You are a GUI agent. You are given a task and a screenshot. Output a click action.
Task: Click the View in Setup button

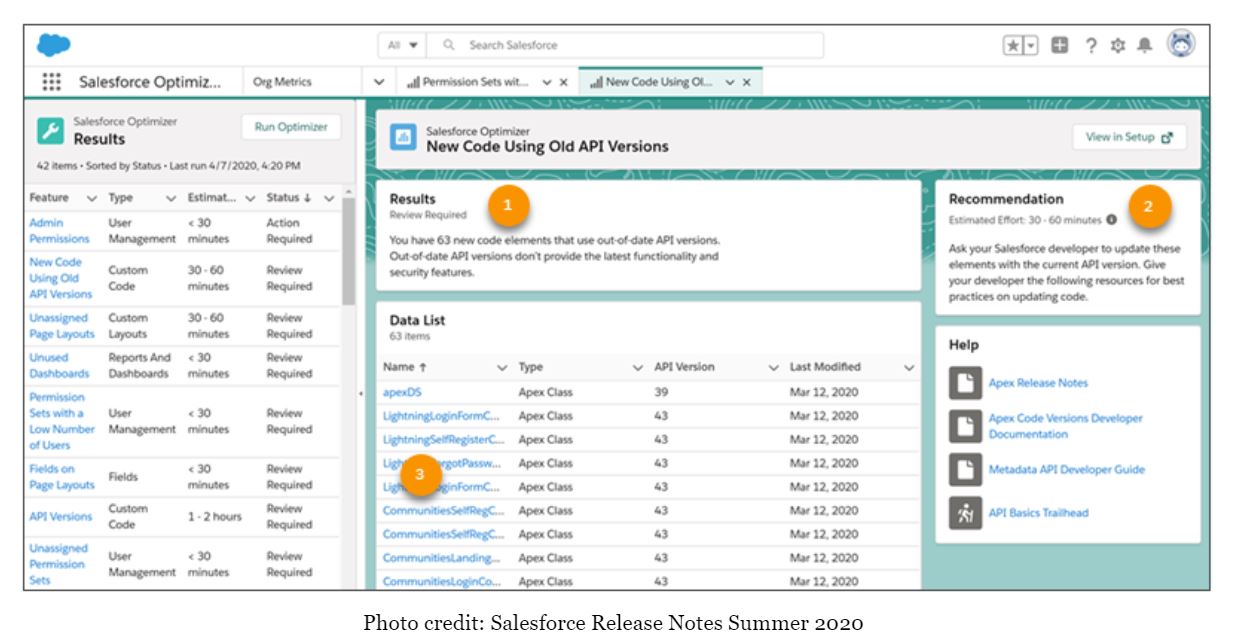coord(1128,137)
